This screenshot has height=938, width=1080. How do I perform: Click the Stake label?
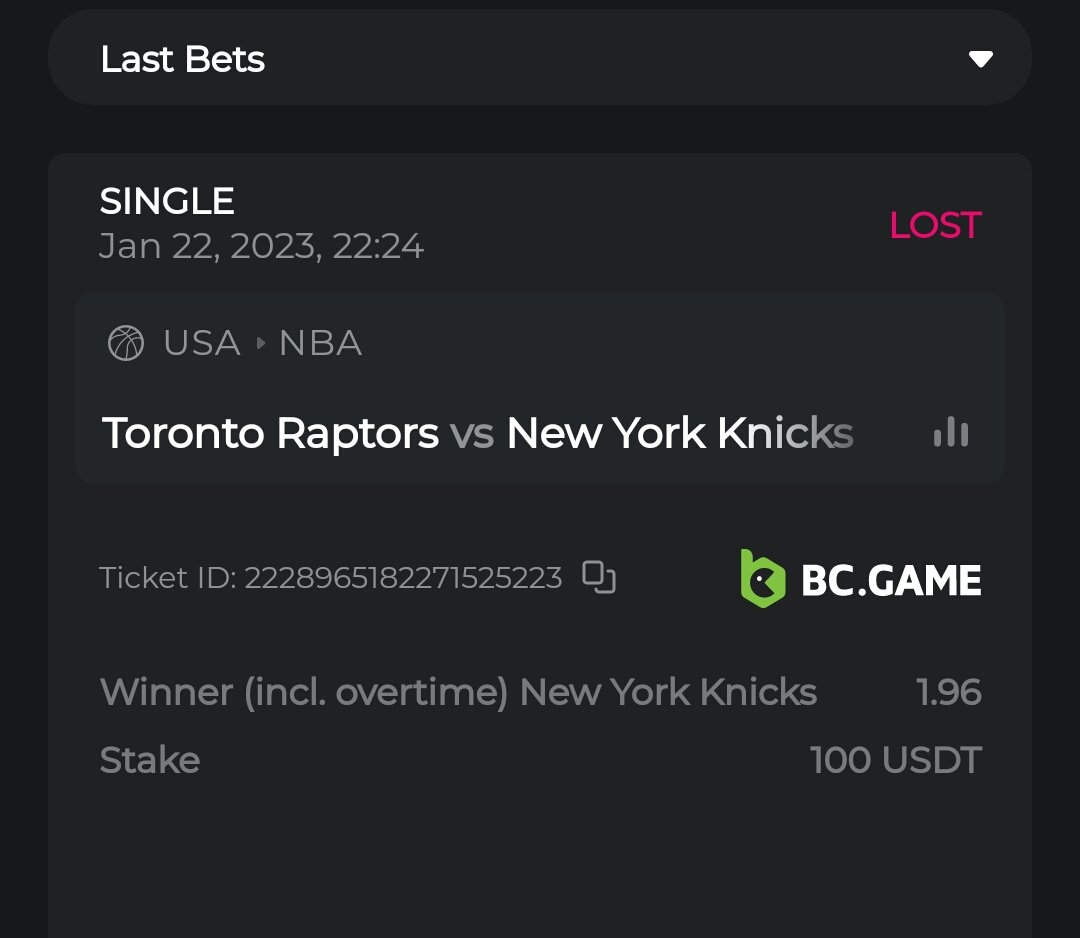(150, 760)
